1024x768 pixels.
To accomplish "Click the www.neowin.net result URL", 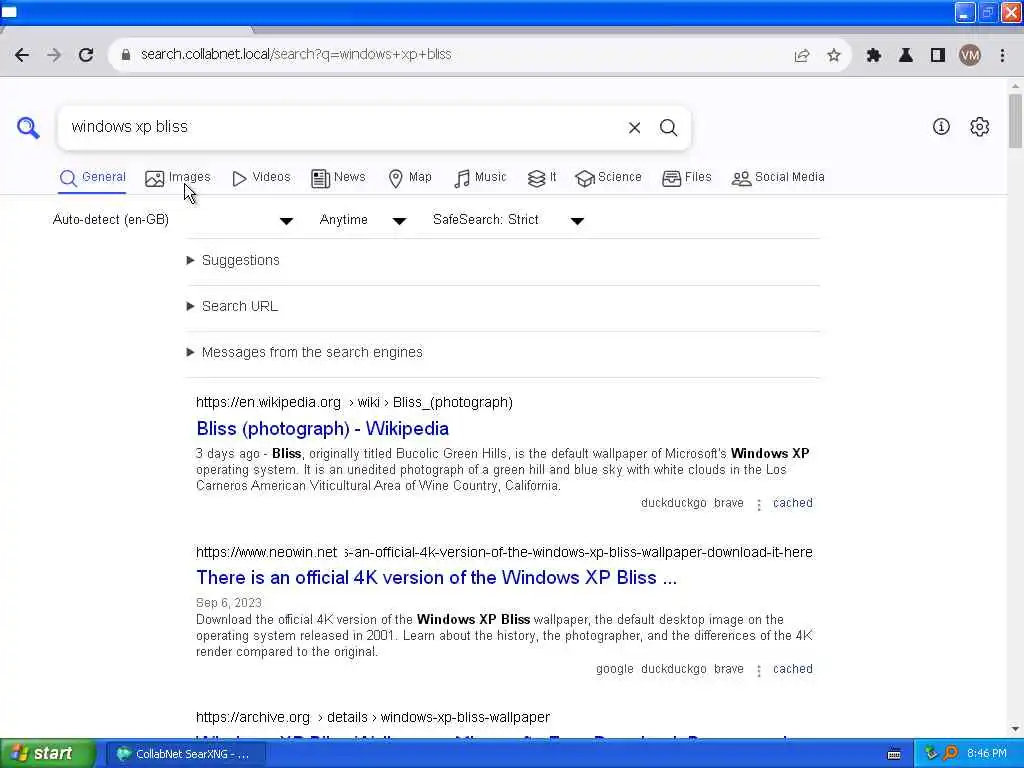I will [x=504, y=552].
